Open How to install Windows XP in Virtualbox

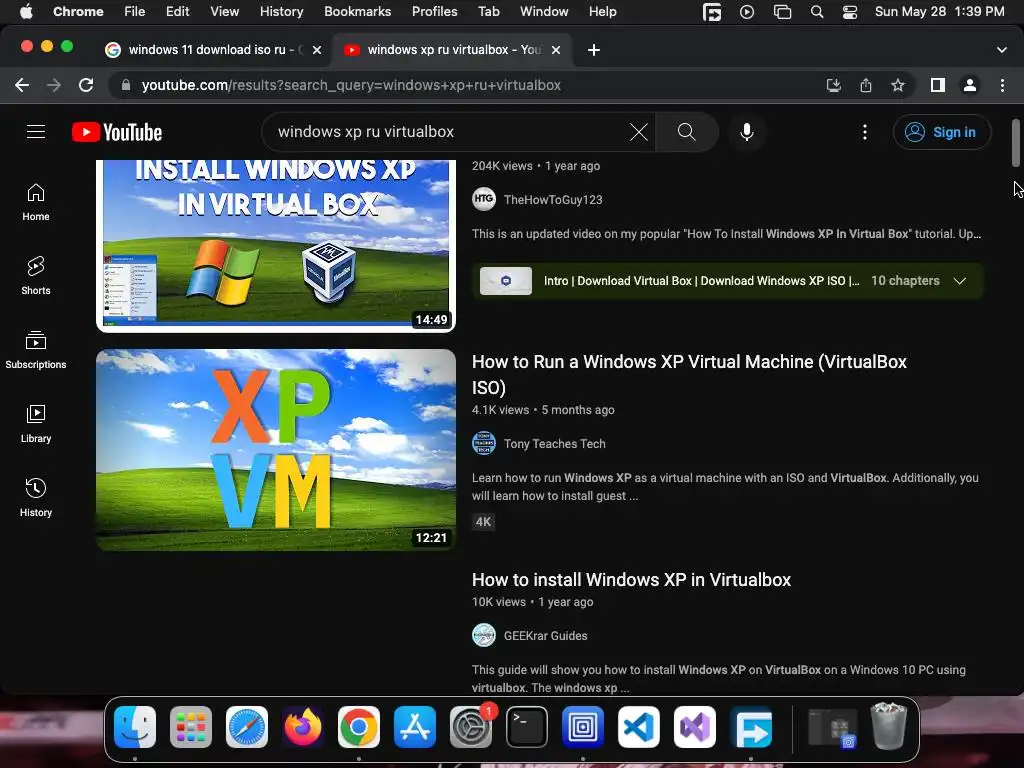[631, 579]
